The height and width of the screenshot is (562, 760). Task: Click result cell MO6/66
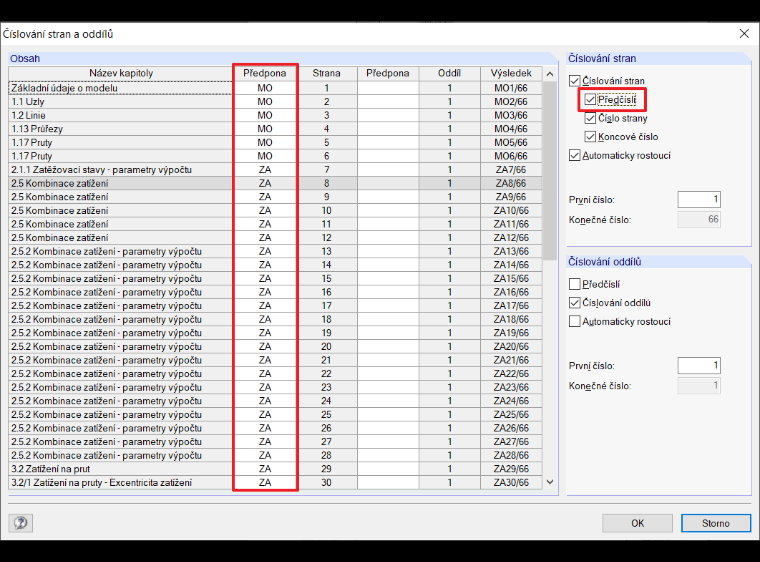511,156
